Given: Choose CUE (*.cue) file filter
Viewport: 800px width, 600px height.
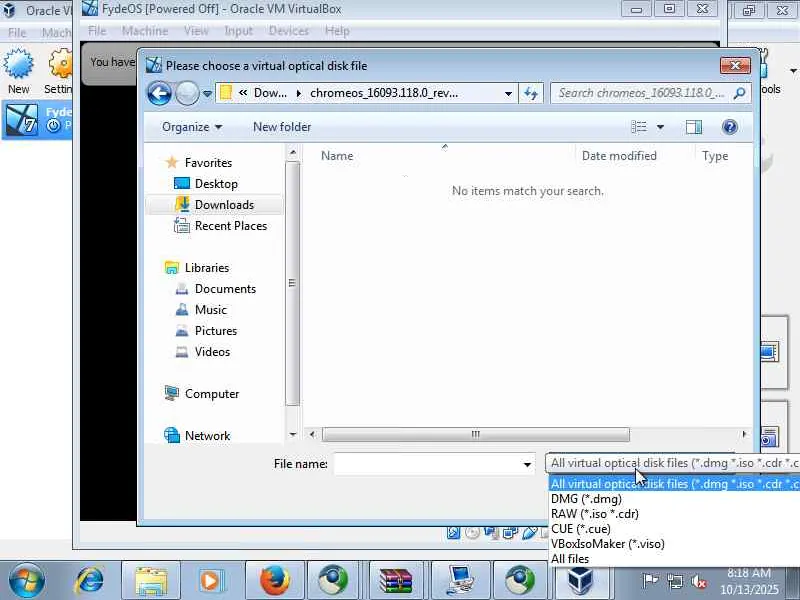Looking at the screenshot, I should [x=581, y=529].
